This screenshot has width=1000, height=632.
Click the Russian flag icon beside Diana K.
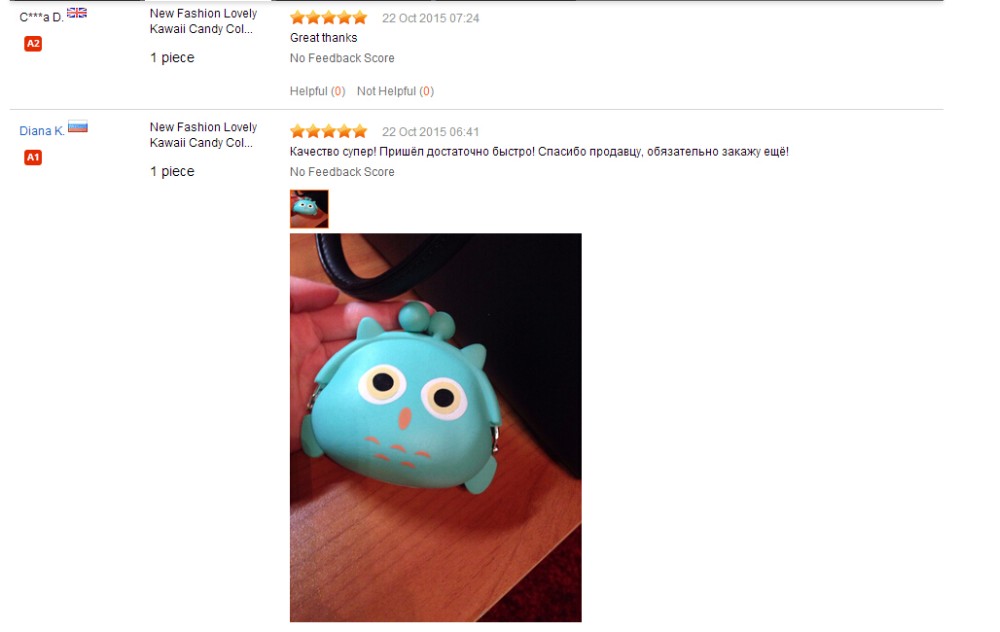[78, 126]
